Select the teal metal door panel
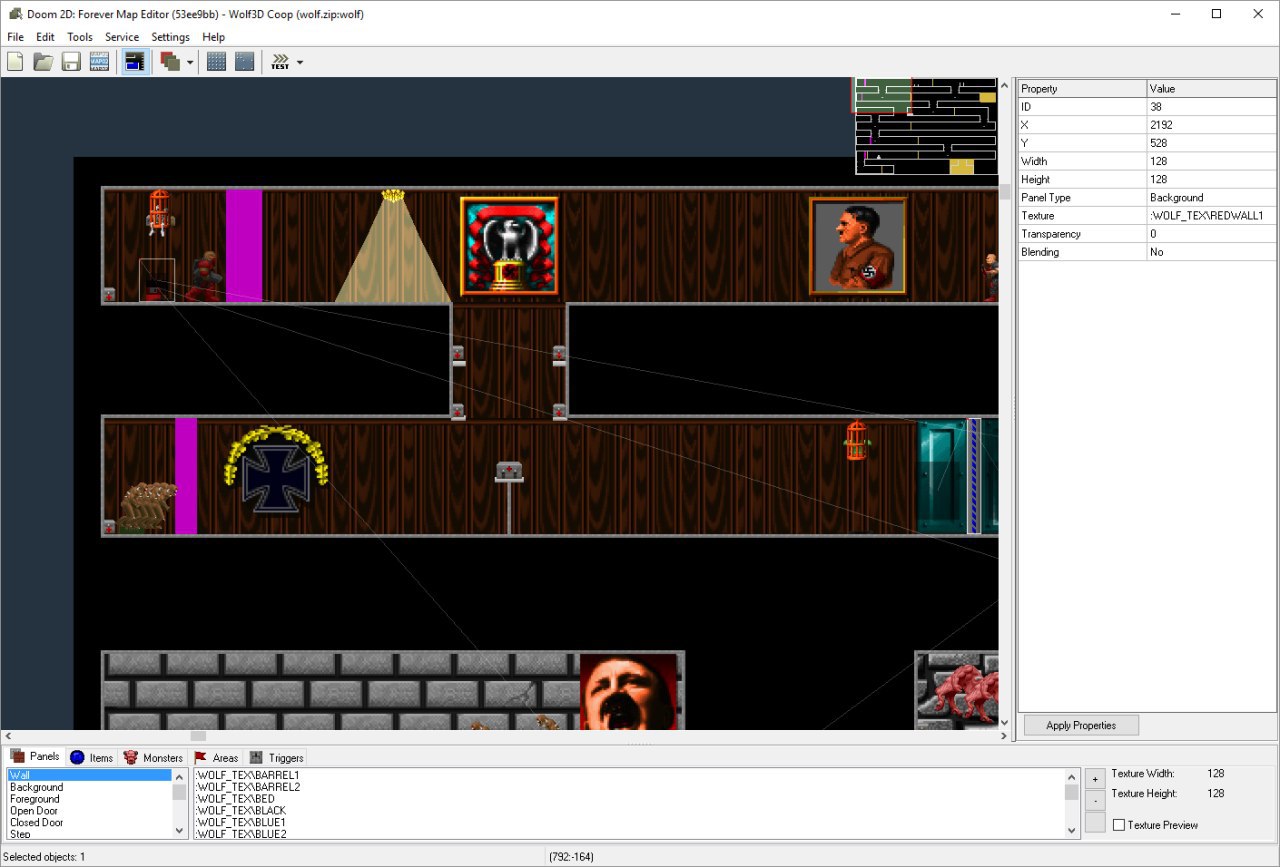 coord(942,476)
